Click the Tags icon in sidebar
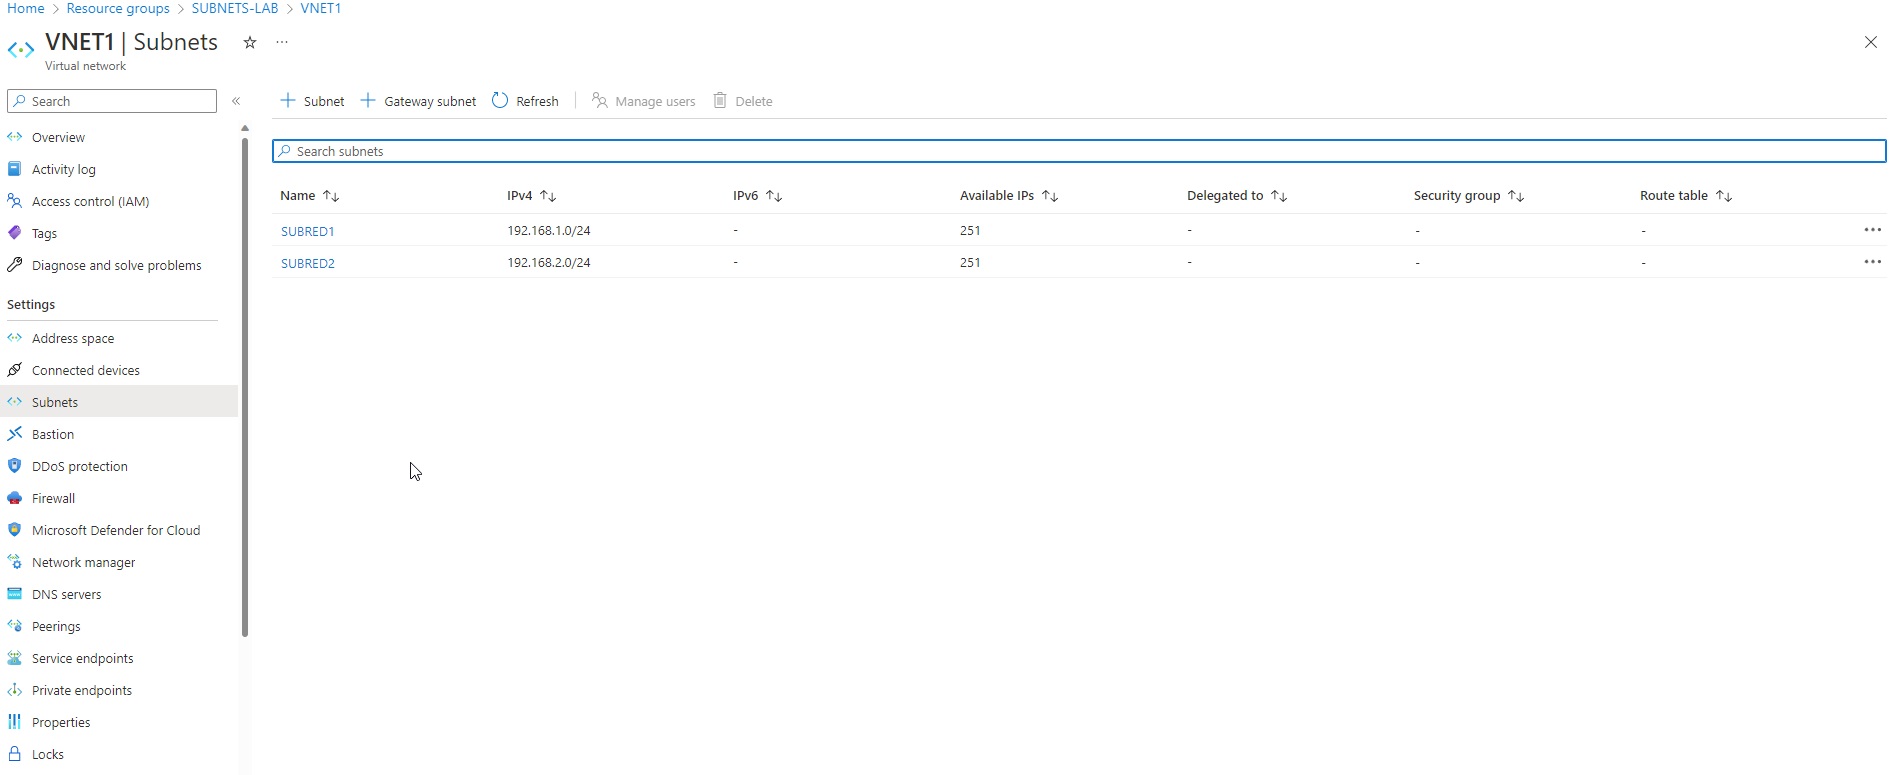This screenshot has height=775, width=1897. tap(15, 233)
